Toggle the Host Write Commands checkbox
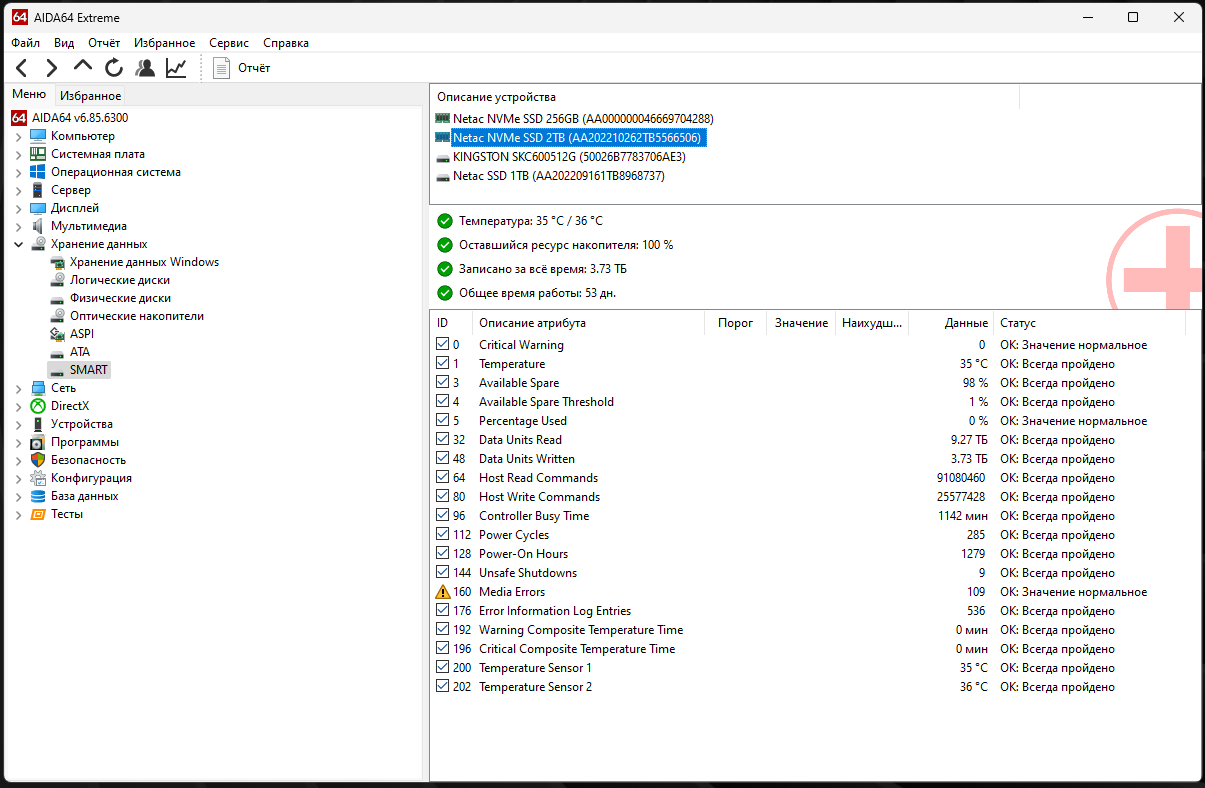The height and width of the screenshot is (788, 1205). click(x=443, y=497)
